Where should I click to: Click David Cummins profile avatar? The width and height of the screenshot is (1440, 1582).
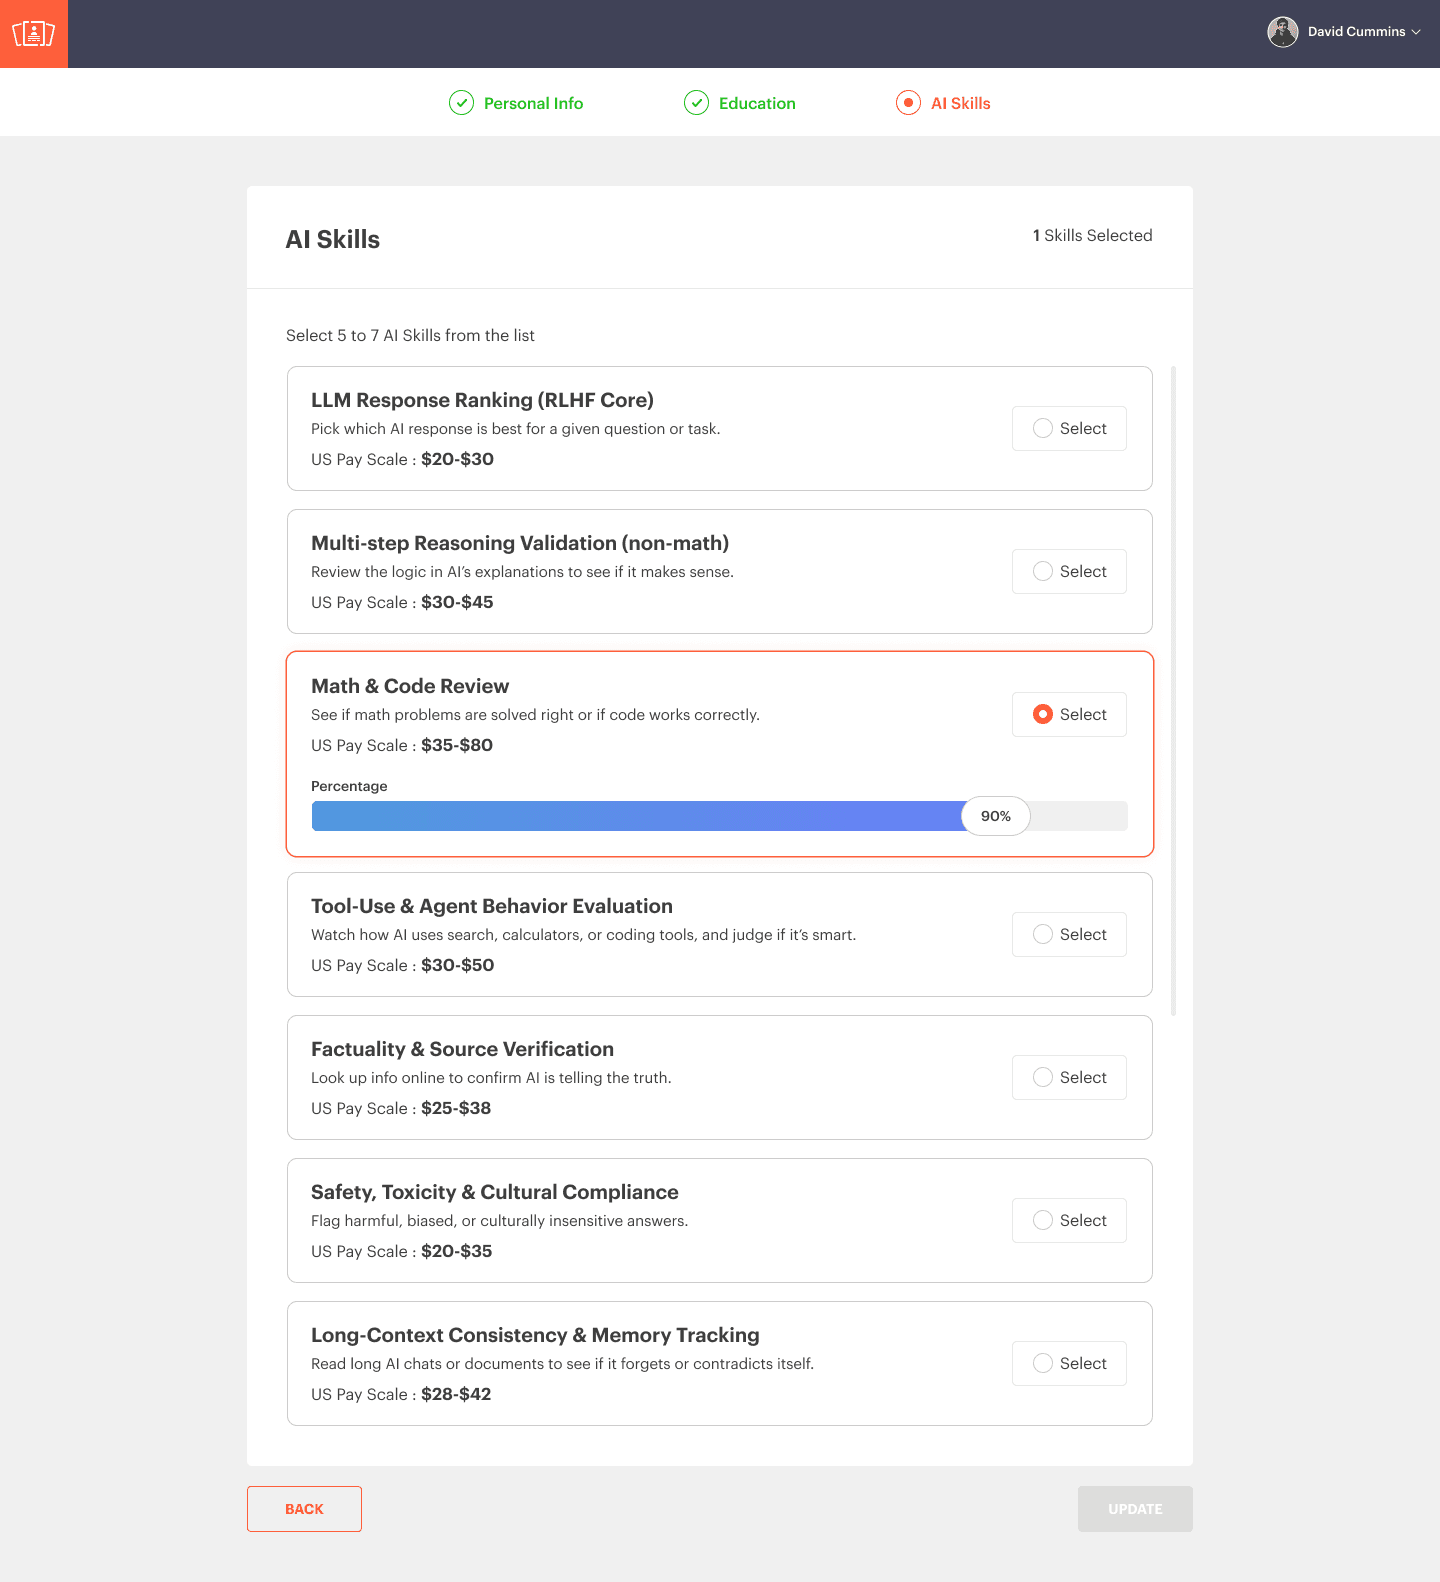click(x=1282, y=32)
